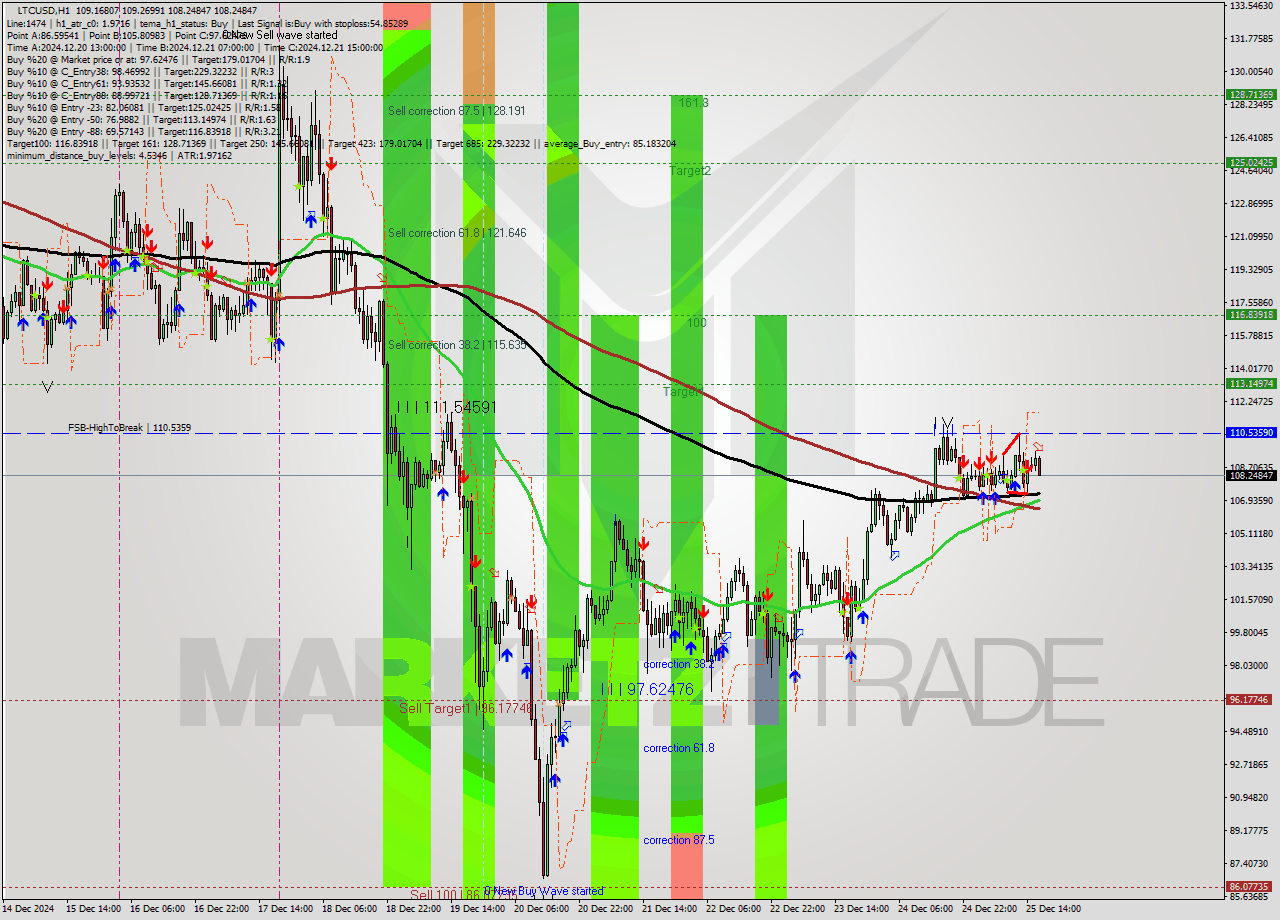This screenshot has height=920, width=1280.
Task: Select the green 128.71369 price label
Action: (1251, 94)
